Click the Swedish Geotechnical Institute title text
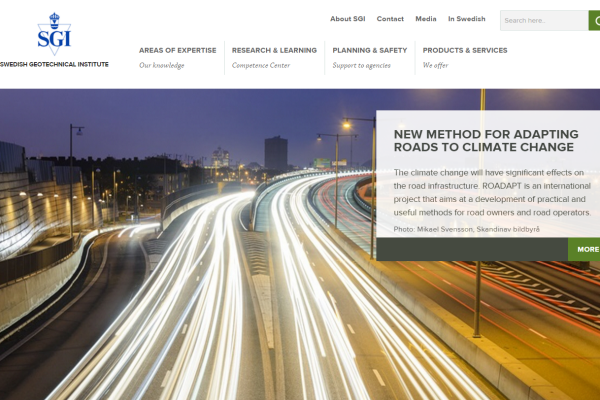600x400 pixels. pos(54,64)
